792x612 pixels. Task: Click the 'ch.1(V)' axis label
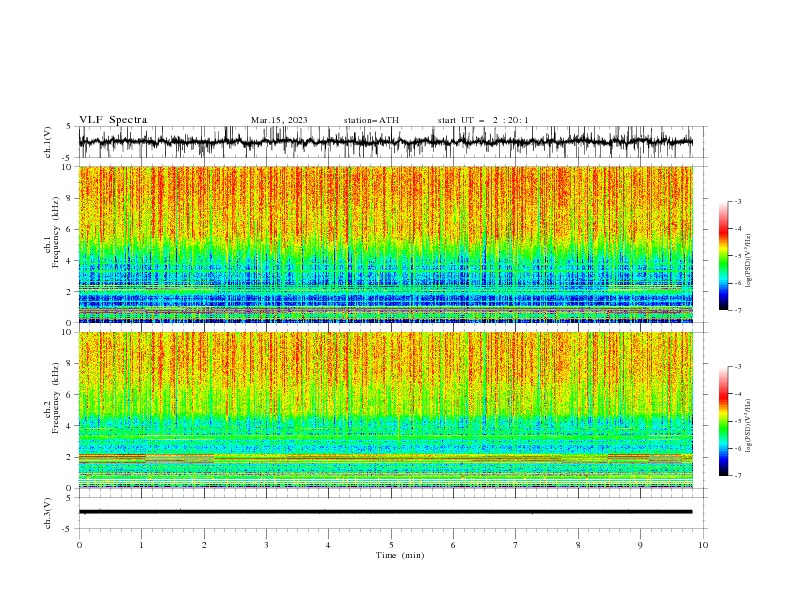tap(48, 142)
